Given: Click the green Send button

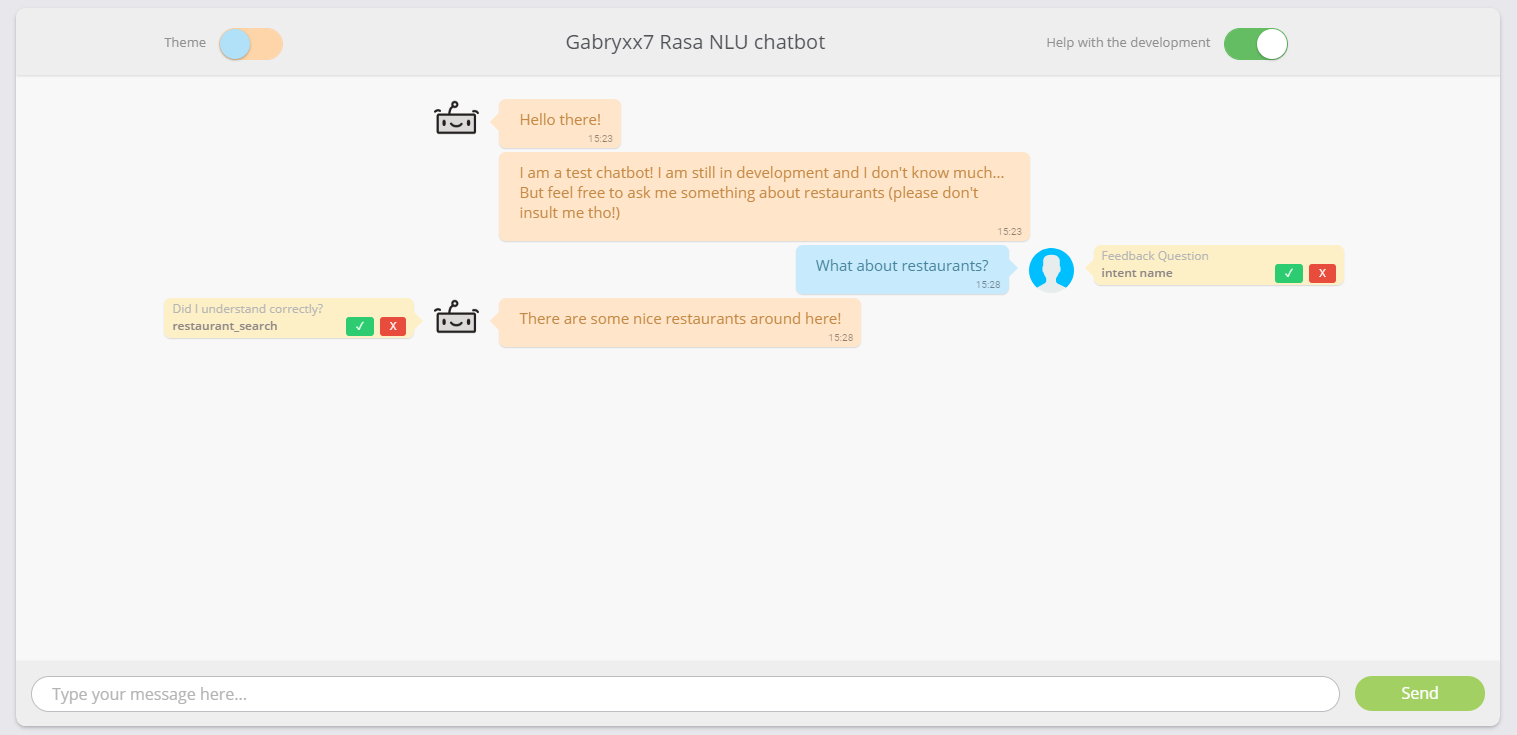Looking at the screenshot, I should click(x=1420, y=693).
